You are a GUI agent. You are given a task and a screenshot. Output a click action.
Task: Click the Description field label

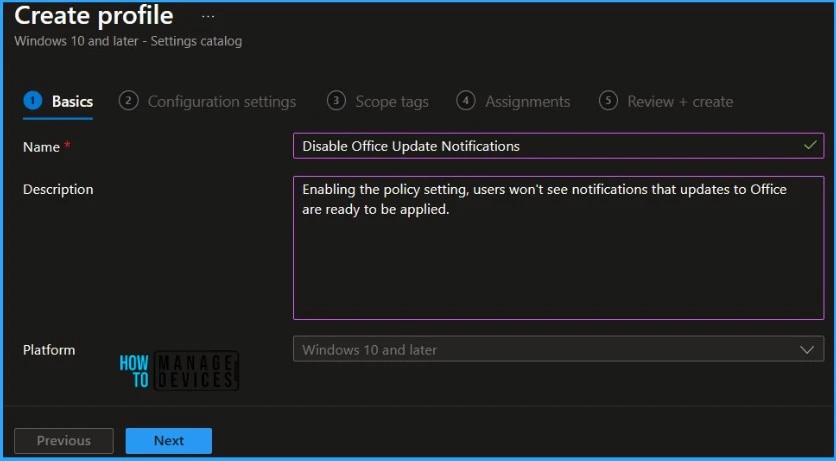(x=58, y=189)
